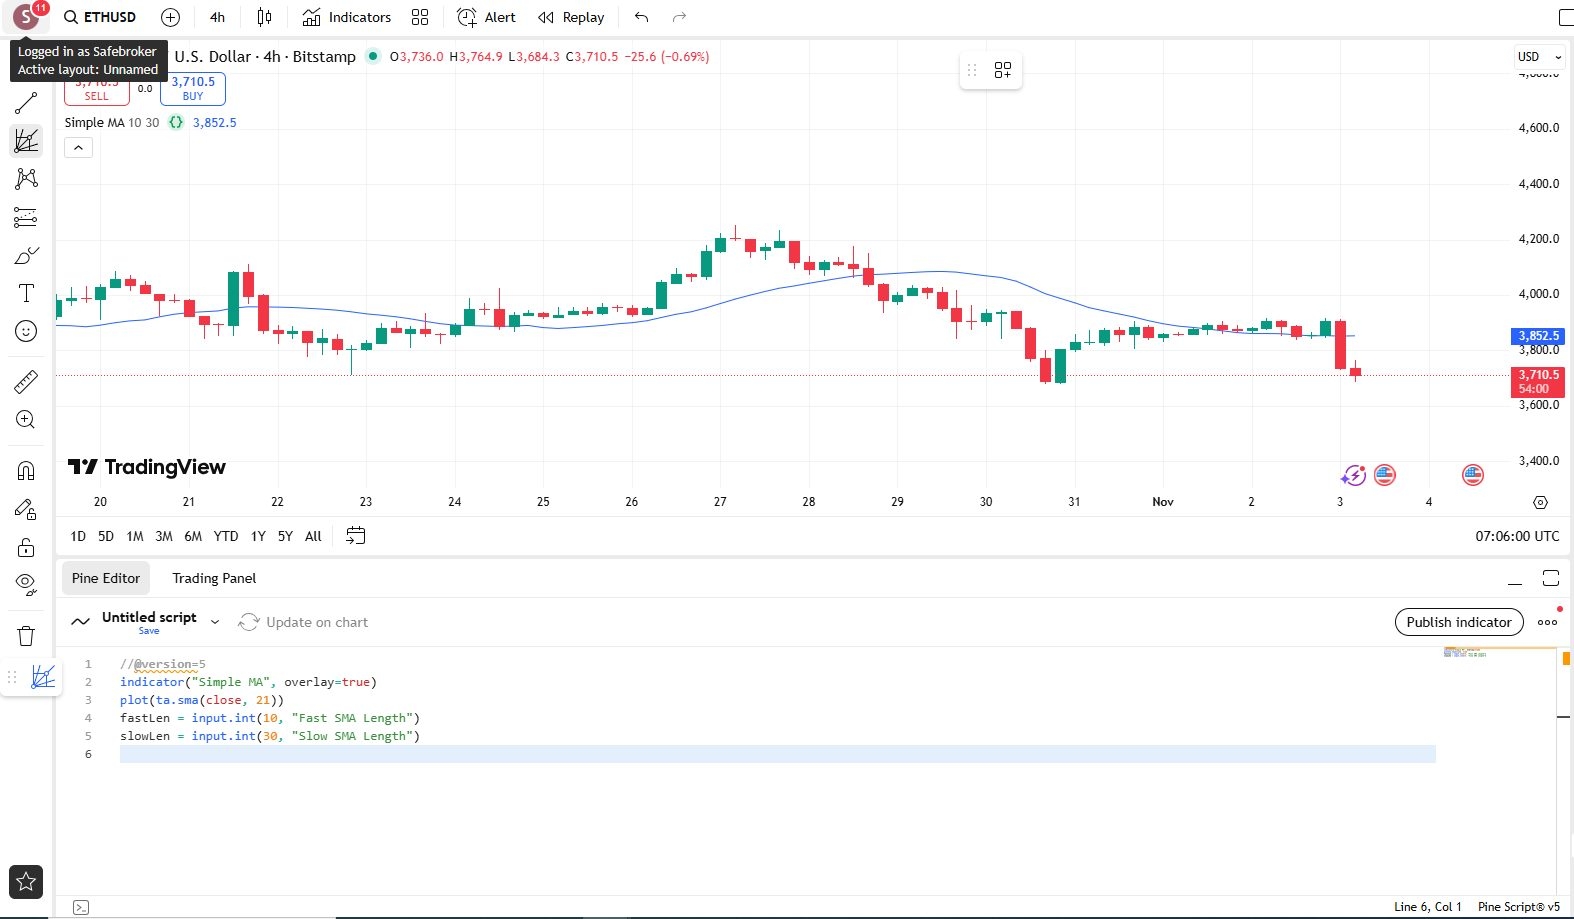Select the text annotation tool
The height and width of the screenshot is (919, 1574).
tap(26, 293)
